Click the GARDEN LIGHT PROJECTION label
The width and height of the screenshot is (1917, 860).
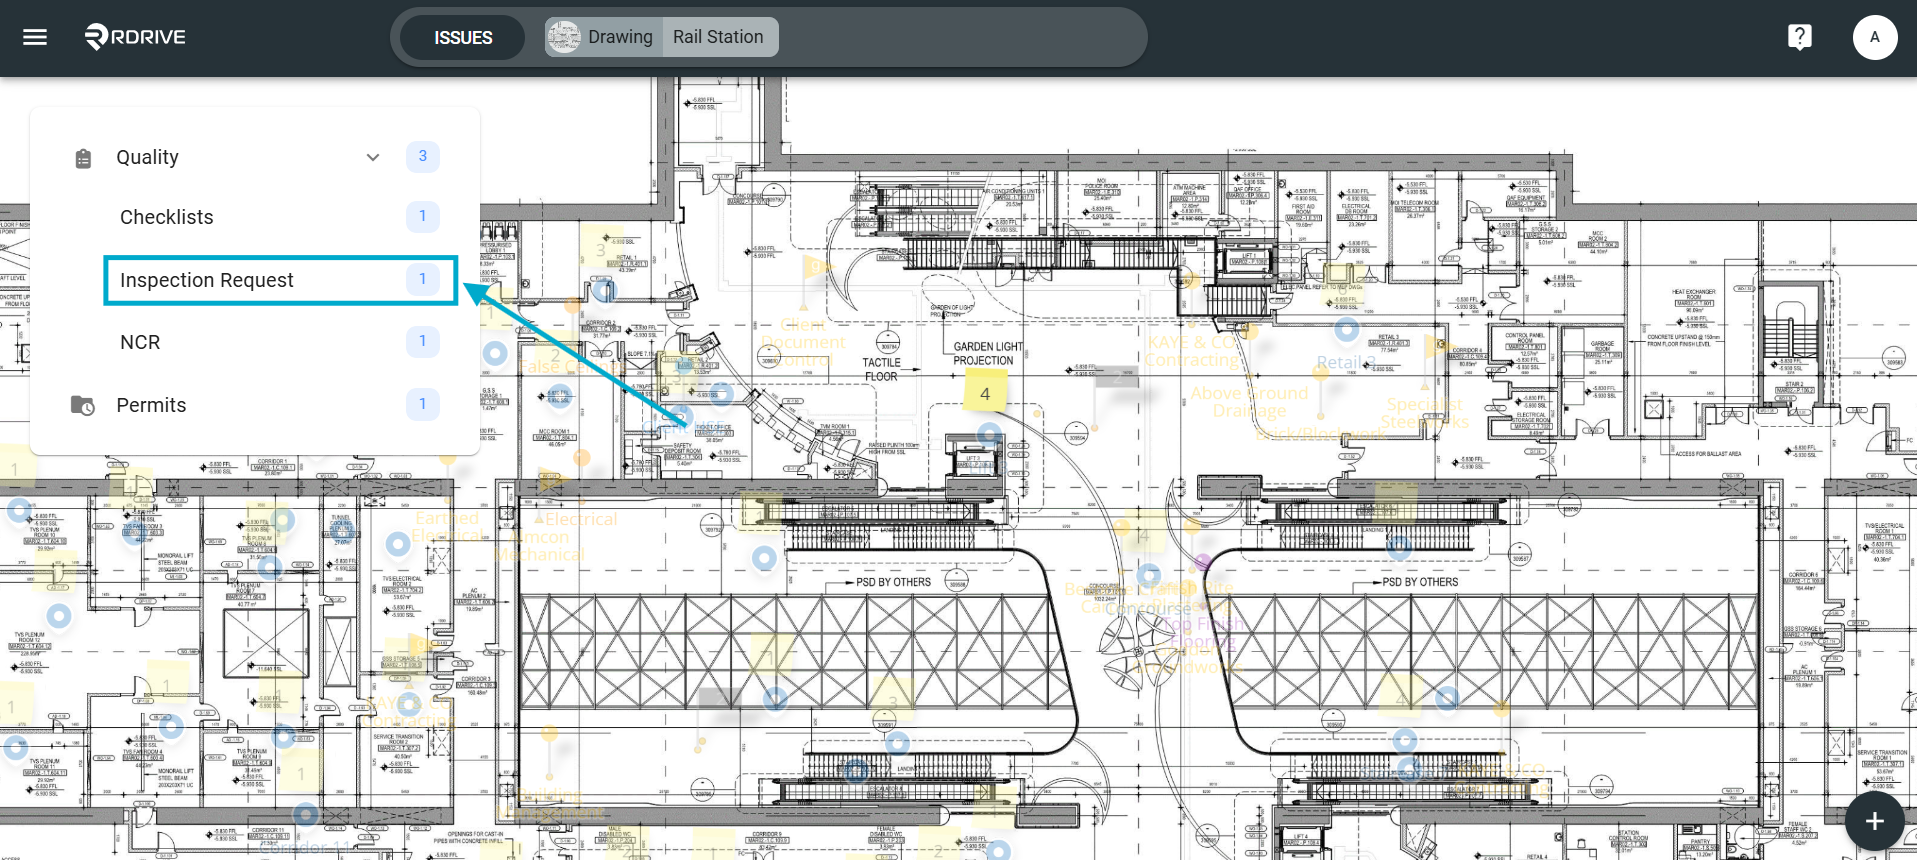[987, 353]
